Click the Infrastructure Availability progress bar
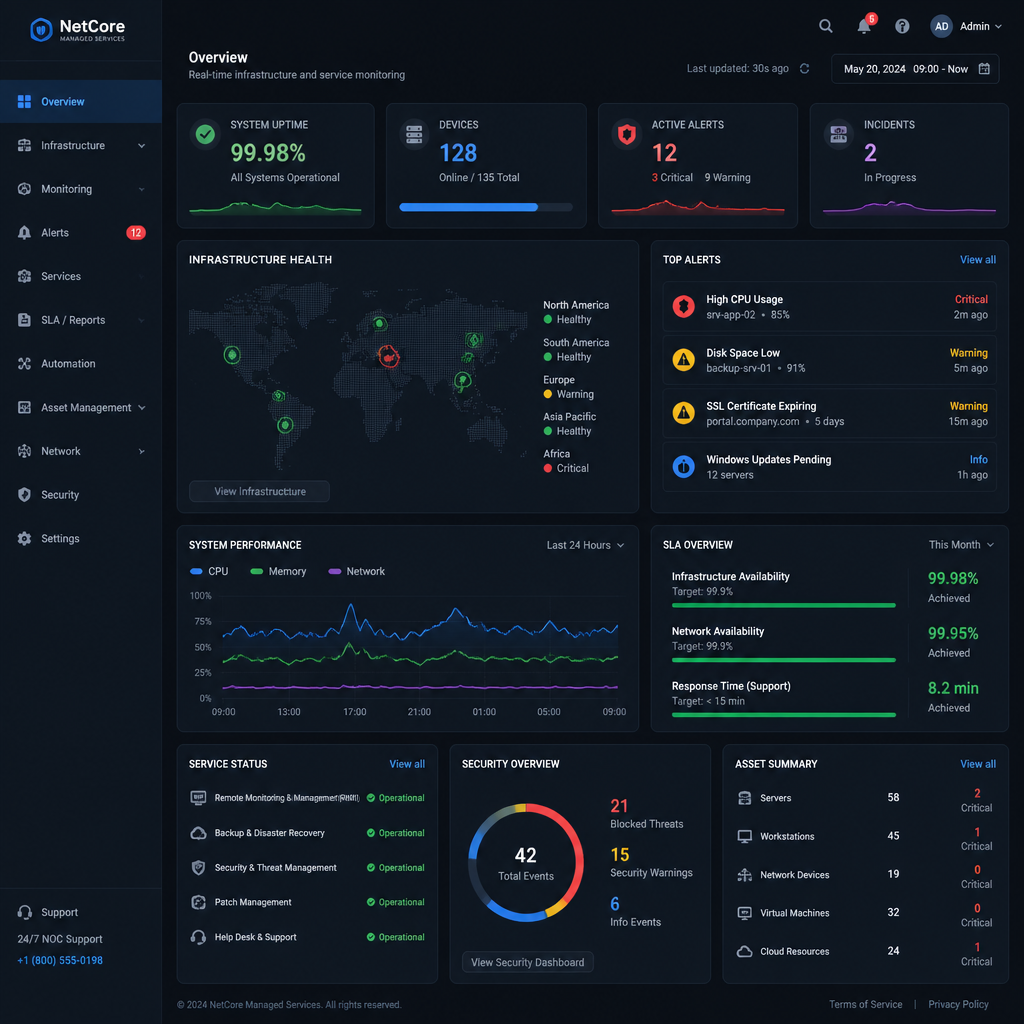 [x=784, y=605]
